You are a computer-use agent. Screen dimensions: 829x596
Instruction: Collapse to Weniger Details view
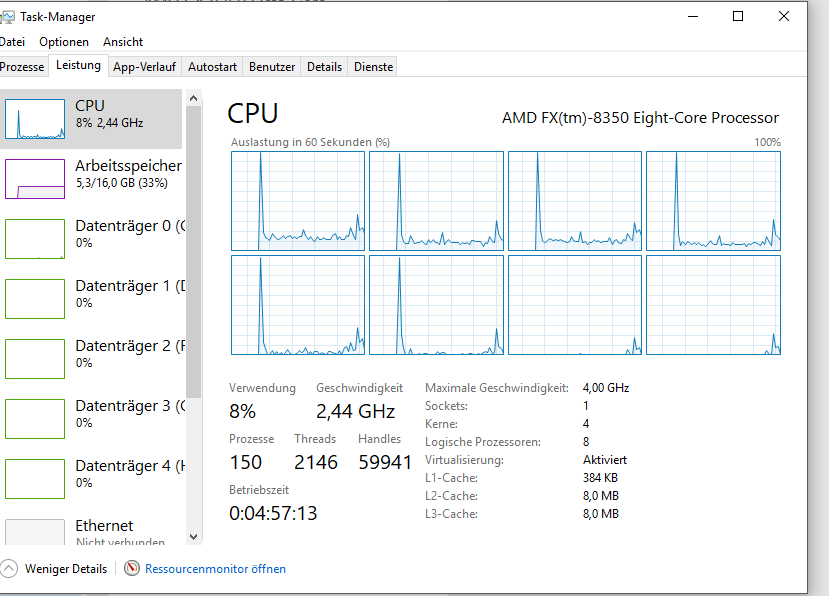[x=60, y=568]
